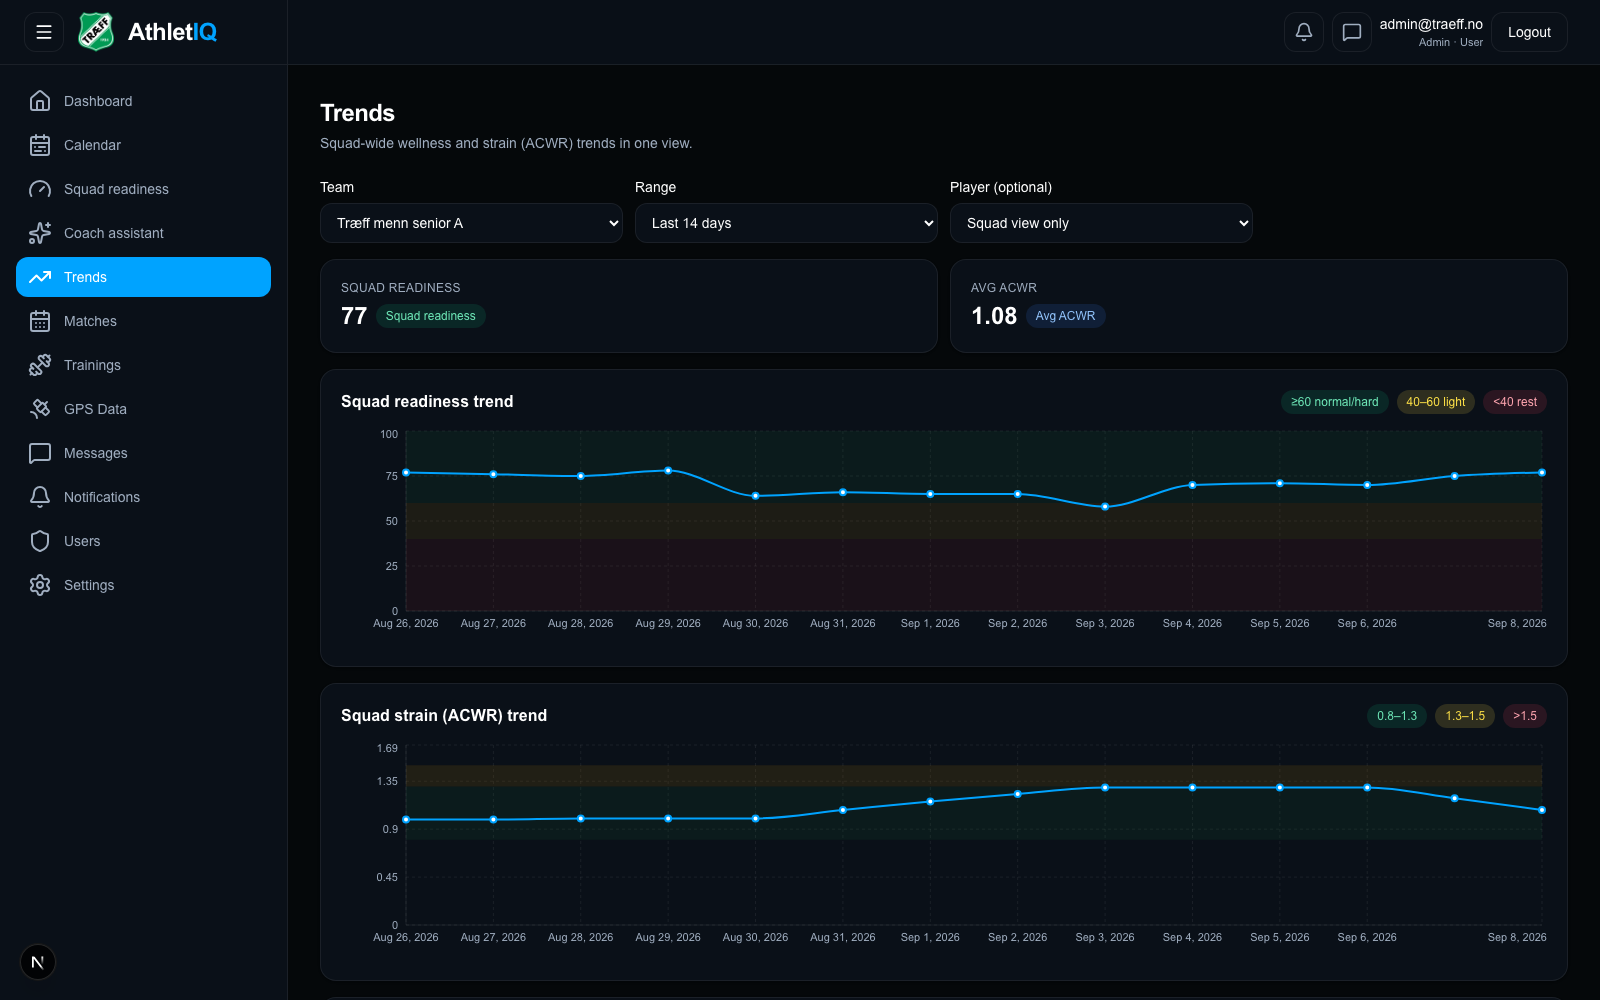Viewport: 1600px width, 1000px height.
Task: Open the notifications bell icon in header
Action: 1304,32
